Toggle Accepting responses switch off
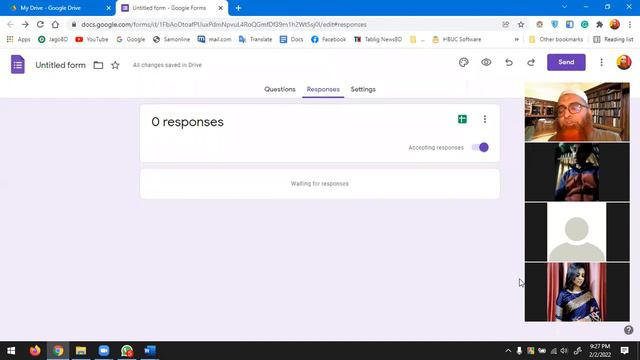The image size is (640, 360). [x=480, y=147]
